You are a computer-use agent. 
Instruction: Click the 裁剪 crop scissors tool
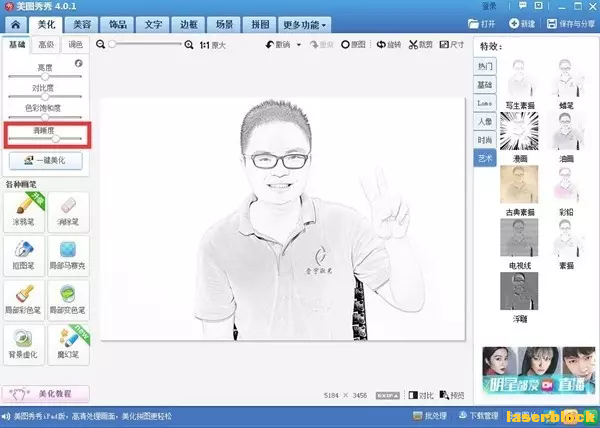click(x=420, y=45)
